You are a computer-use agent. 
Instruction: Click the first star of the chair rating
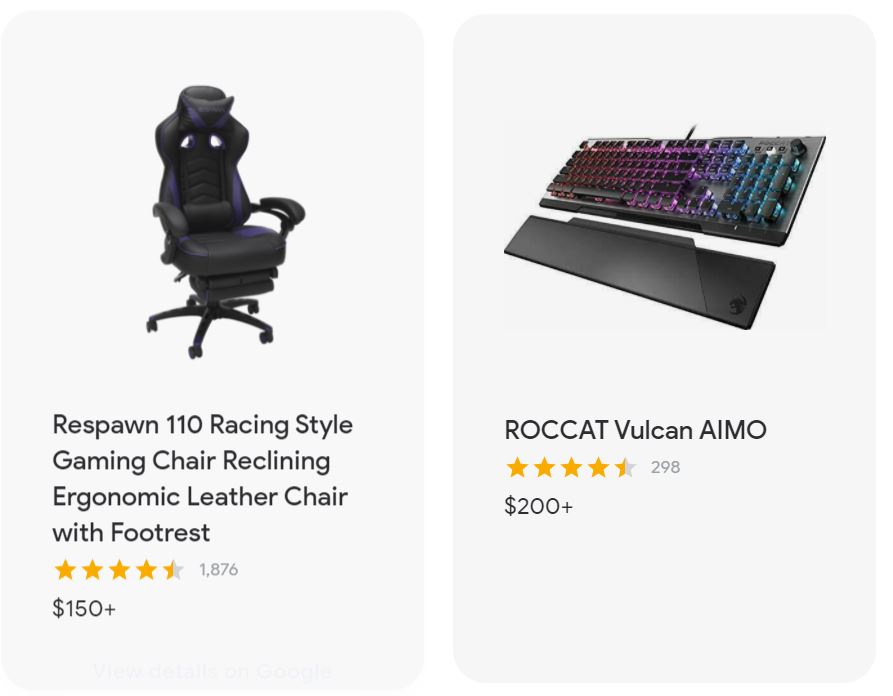[x=65, y=570]
